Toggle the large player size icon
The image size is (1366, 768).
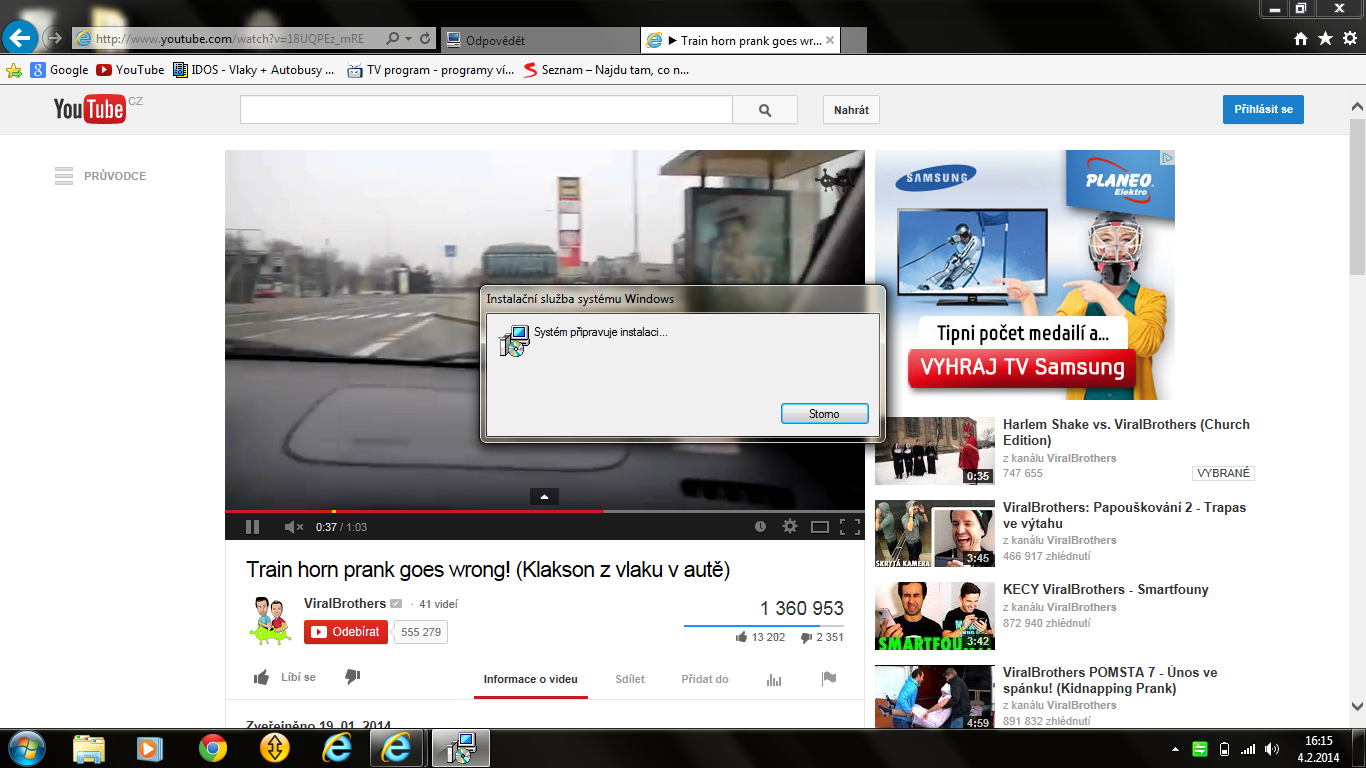point(820,526)
